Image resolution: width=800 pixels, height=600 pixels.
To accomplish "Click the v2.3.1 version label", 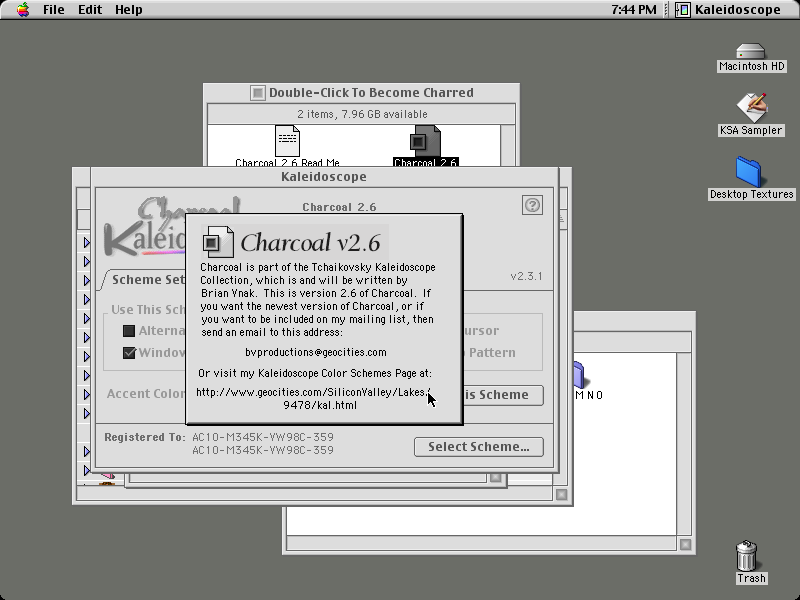I will coord(526,276).
